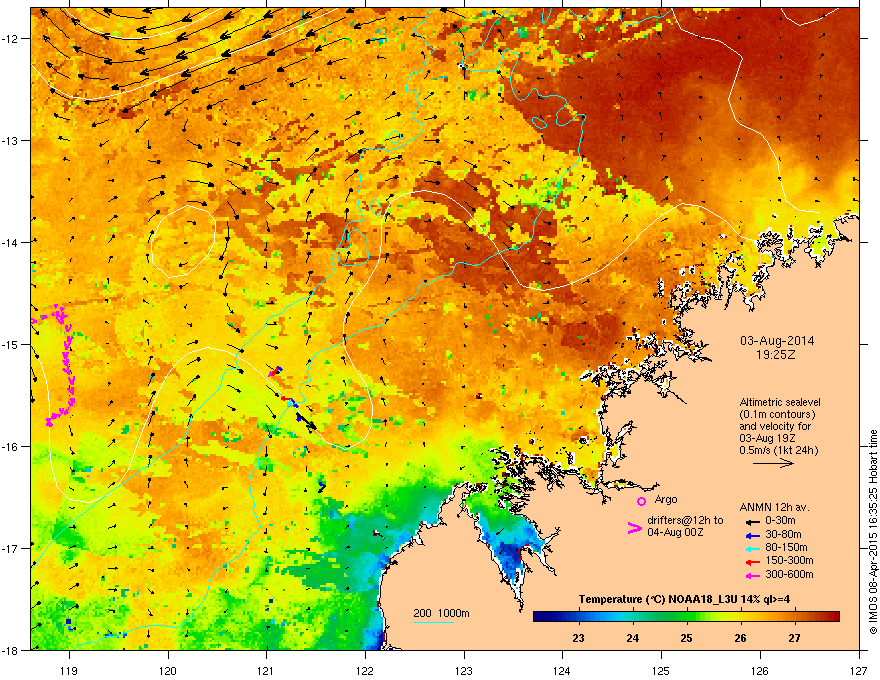Click the dark red end of temperature colorbar
880x680 pixels.
pos(833,617)
